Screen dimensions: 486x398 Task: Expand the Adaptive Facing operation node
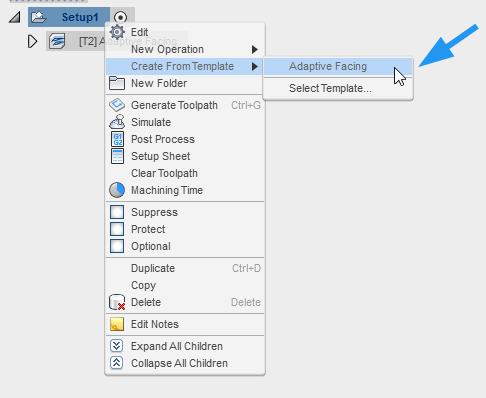(32, 41)
